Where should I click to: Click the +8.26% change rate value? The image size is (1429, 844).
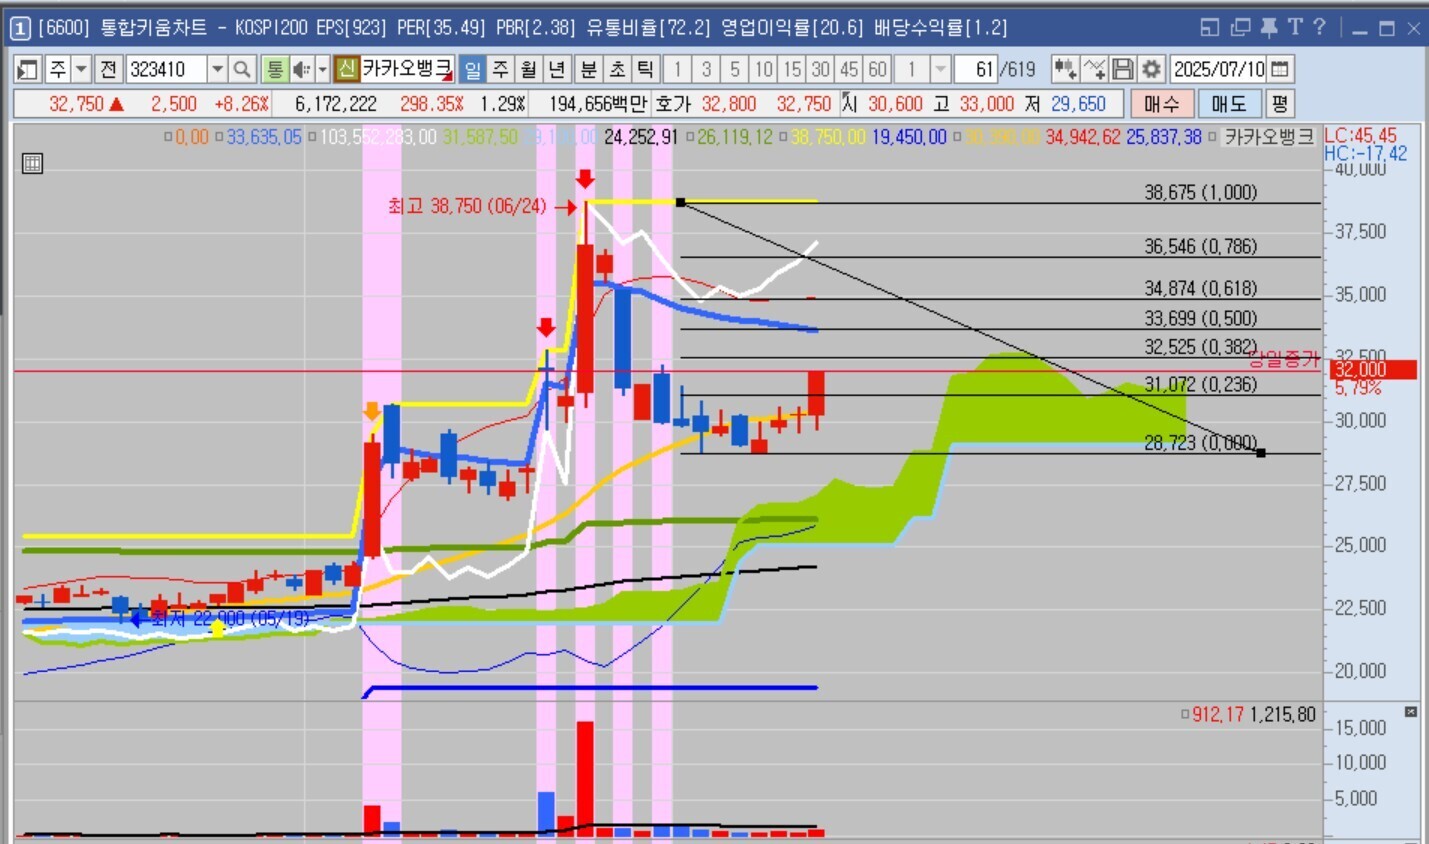click(242, 104)
